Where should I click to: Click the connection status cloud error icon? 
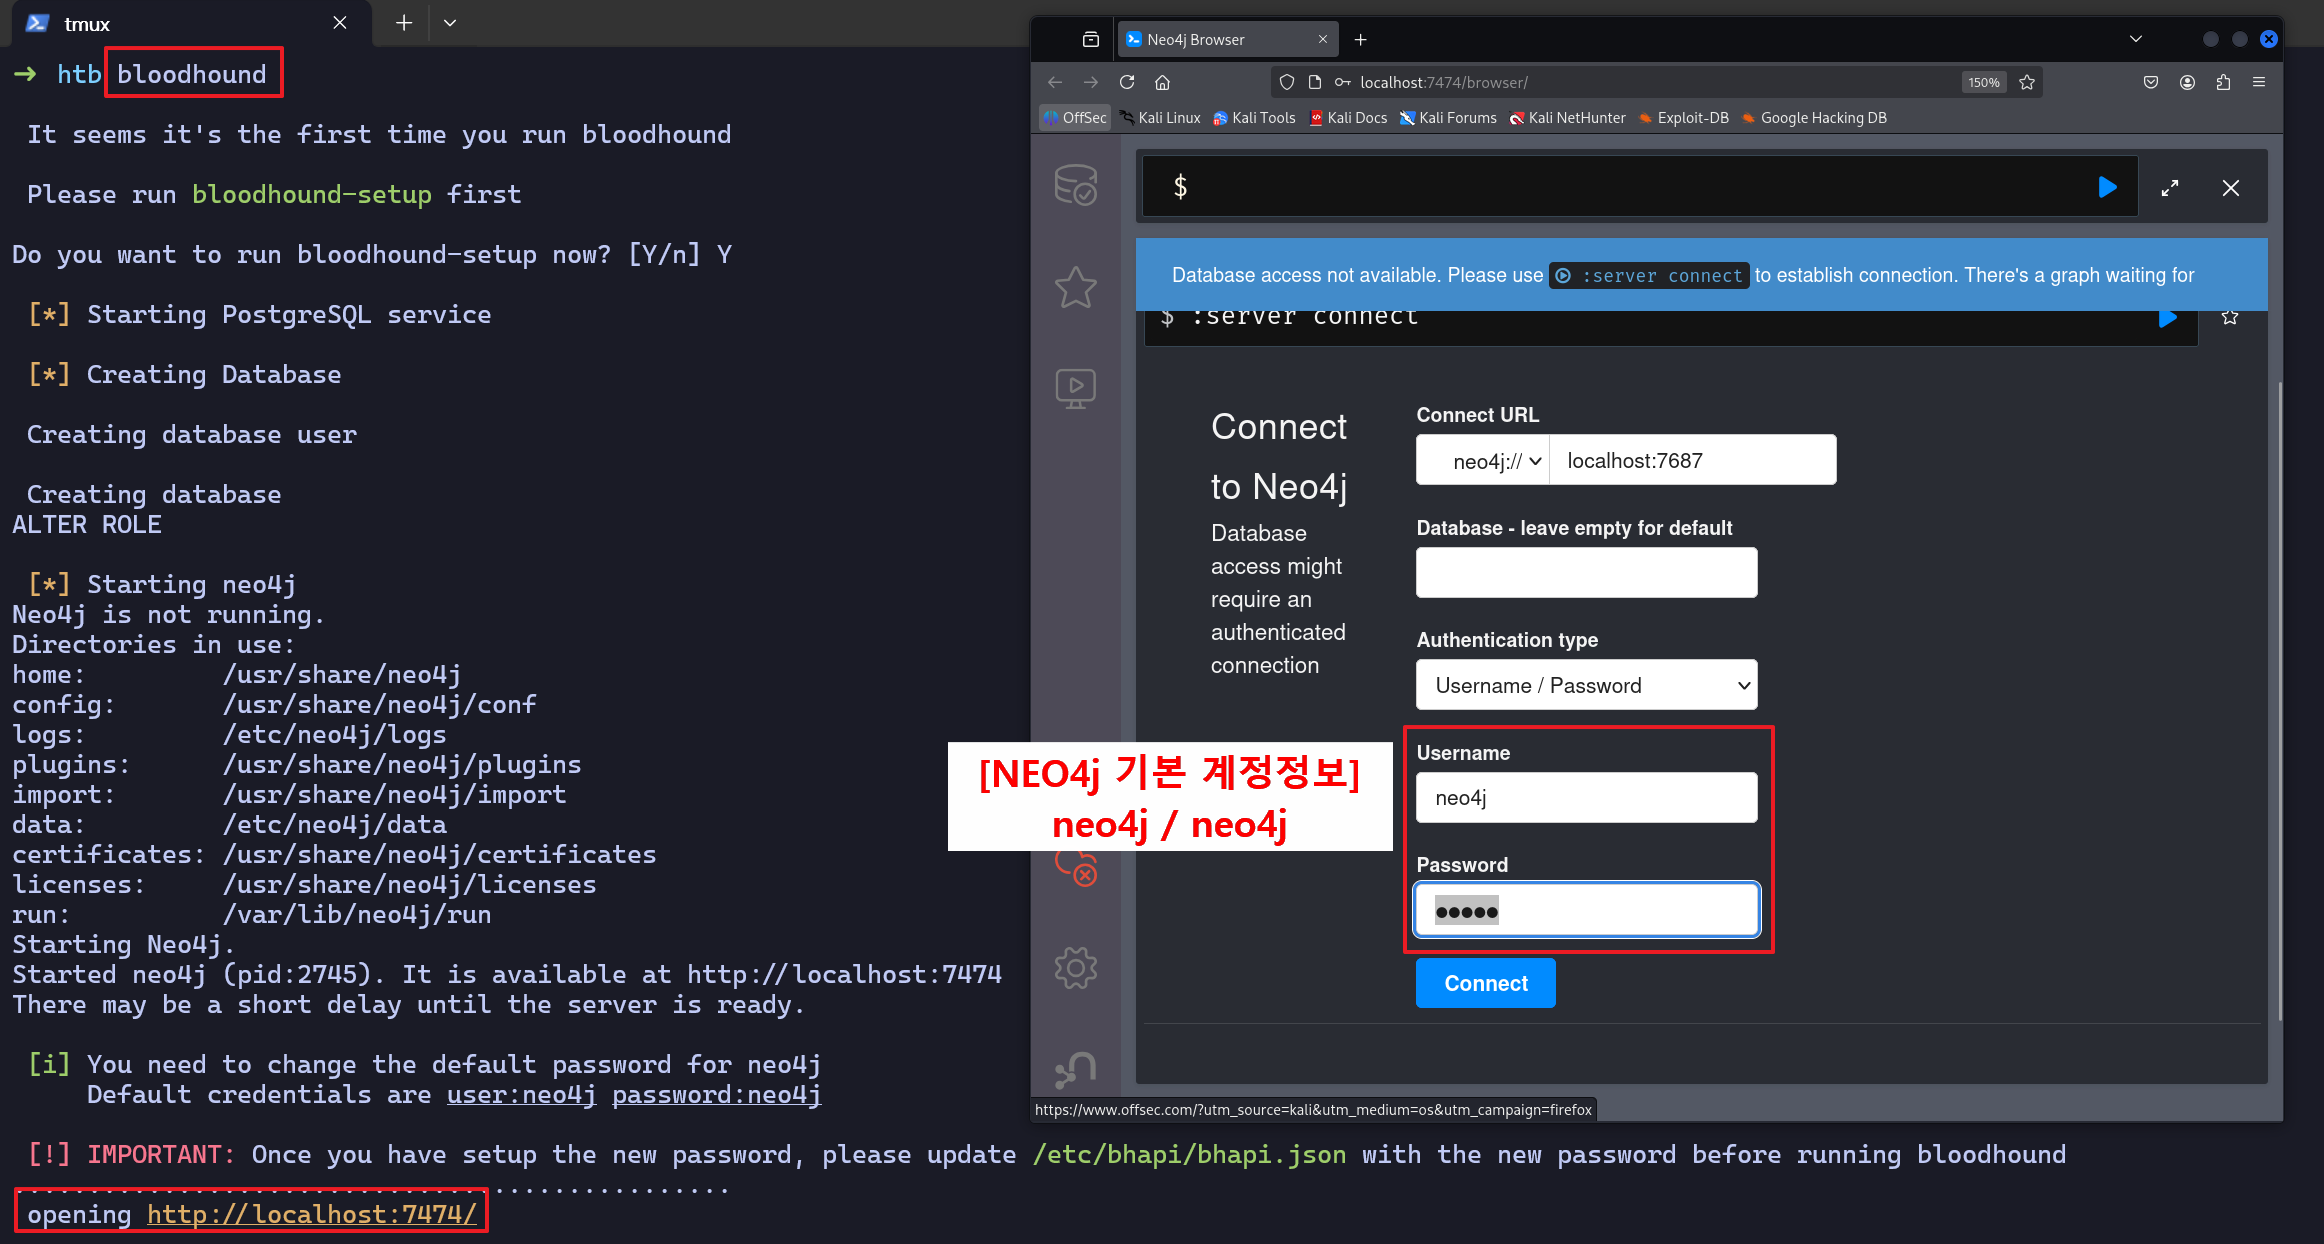pos(1077,867)
